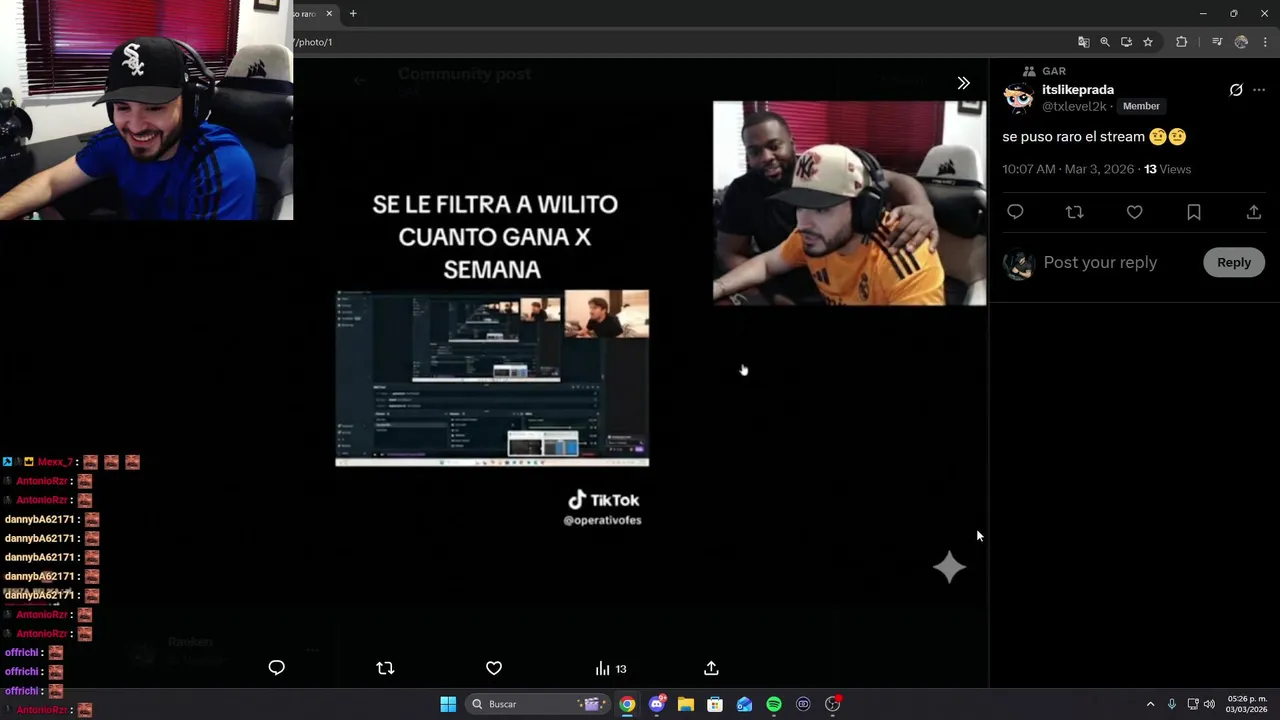Click the sparkle Grok image button

(x=949, y=567)
